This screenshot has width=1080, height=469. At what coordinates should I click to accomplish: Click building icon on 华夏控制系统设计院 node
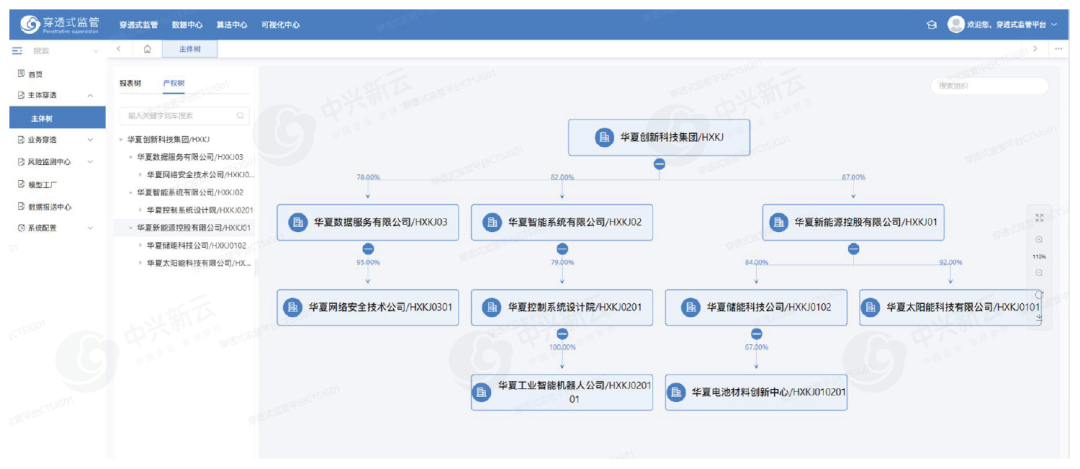coord(492,307)
